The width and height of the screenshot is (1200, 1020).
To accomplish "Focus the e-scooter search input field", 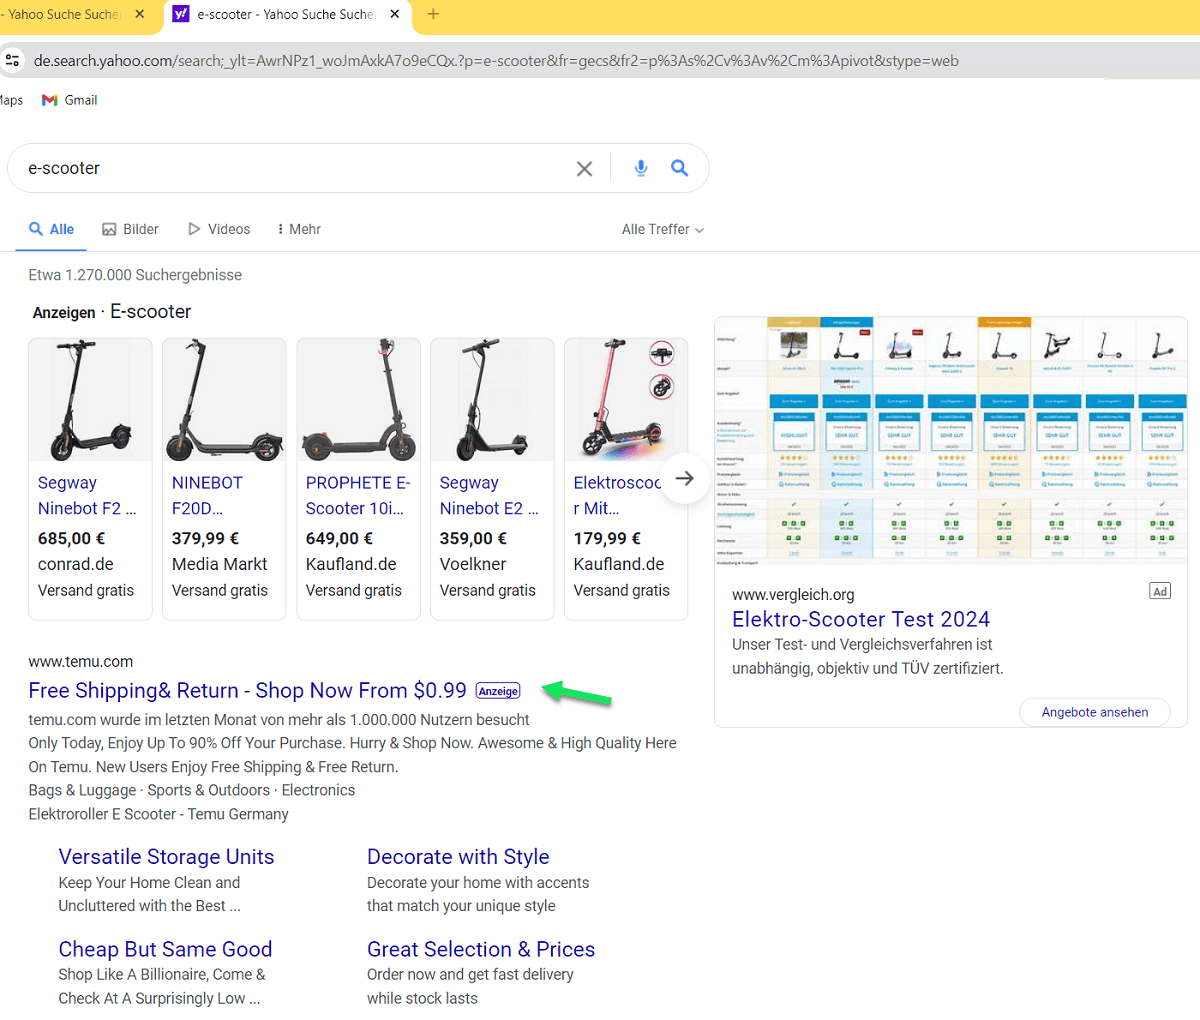I will (295, 168).
